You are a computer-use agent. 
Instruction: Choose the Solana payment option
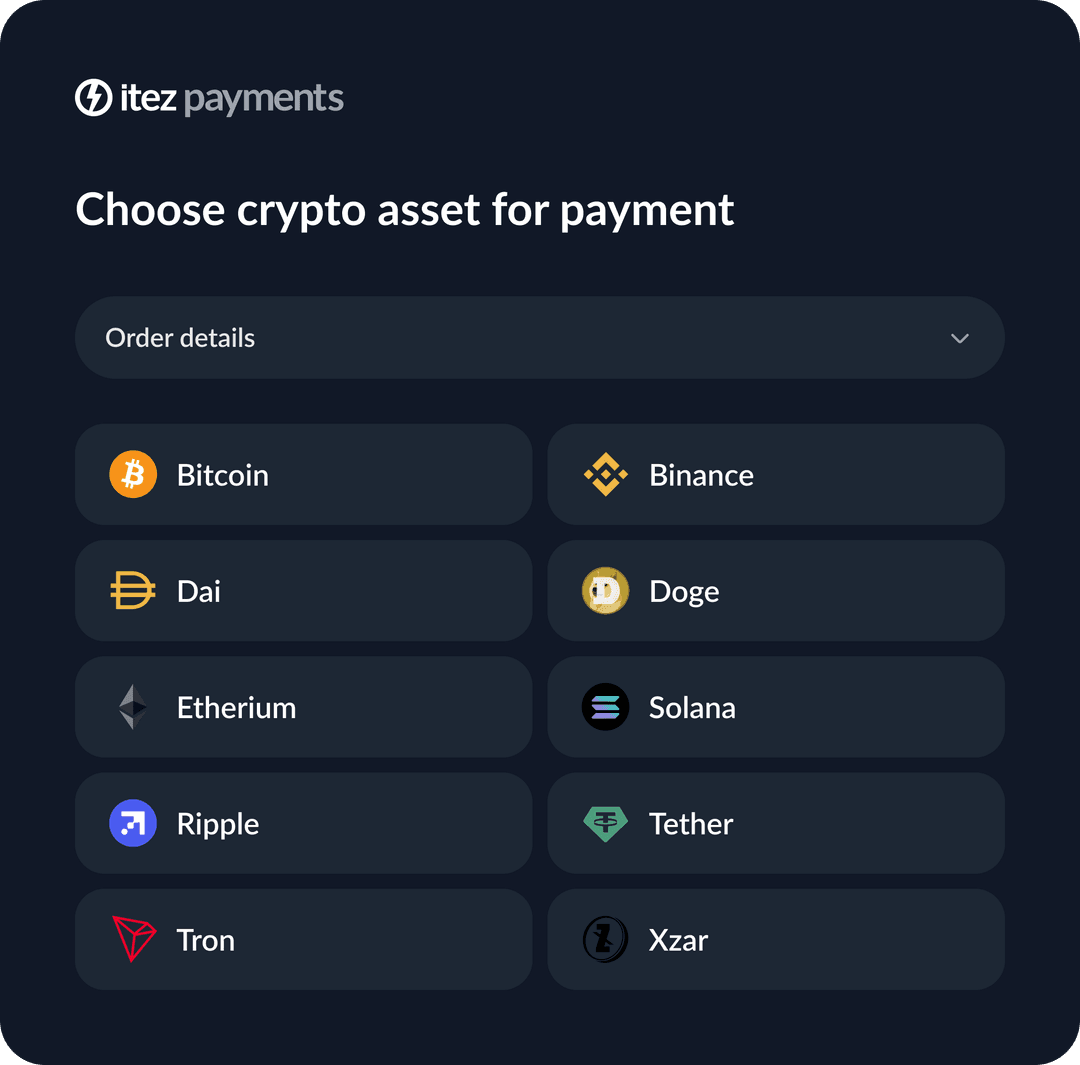(x=776, y=707)
